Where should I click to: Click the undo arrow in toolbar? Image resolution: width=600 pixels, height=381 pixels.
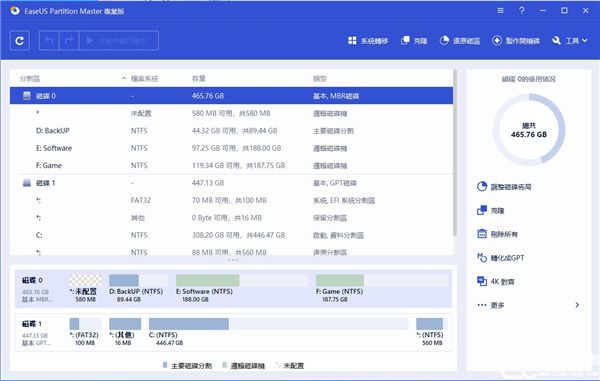click(x=49, y=41)
